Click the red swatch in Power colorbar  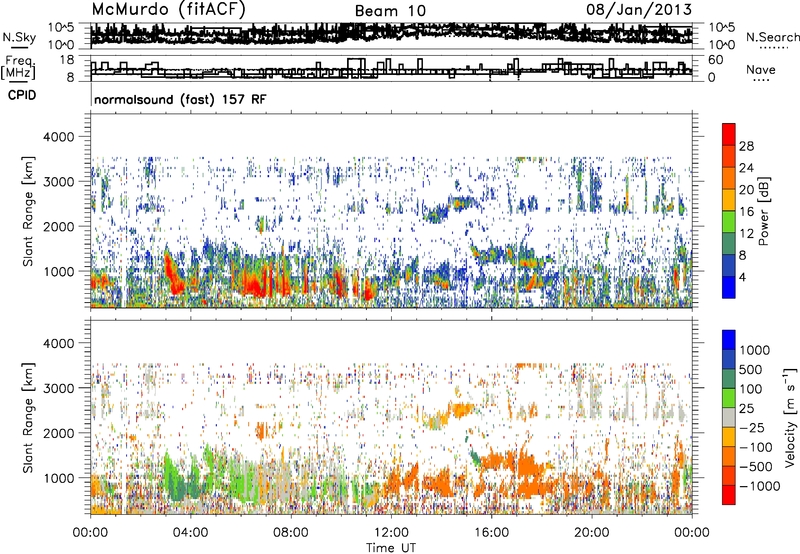pos(729,134)
